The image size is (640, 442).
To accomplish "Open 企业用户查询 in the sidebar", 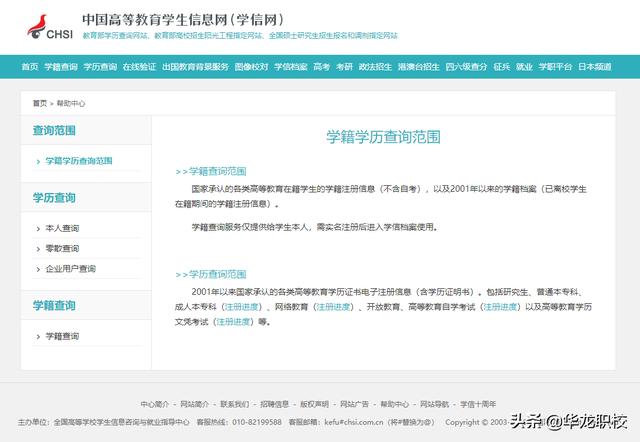I will [x=71, y=269].
